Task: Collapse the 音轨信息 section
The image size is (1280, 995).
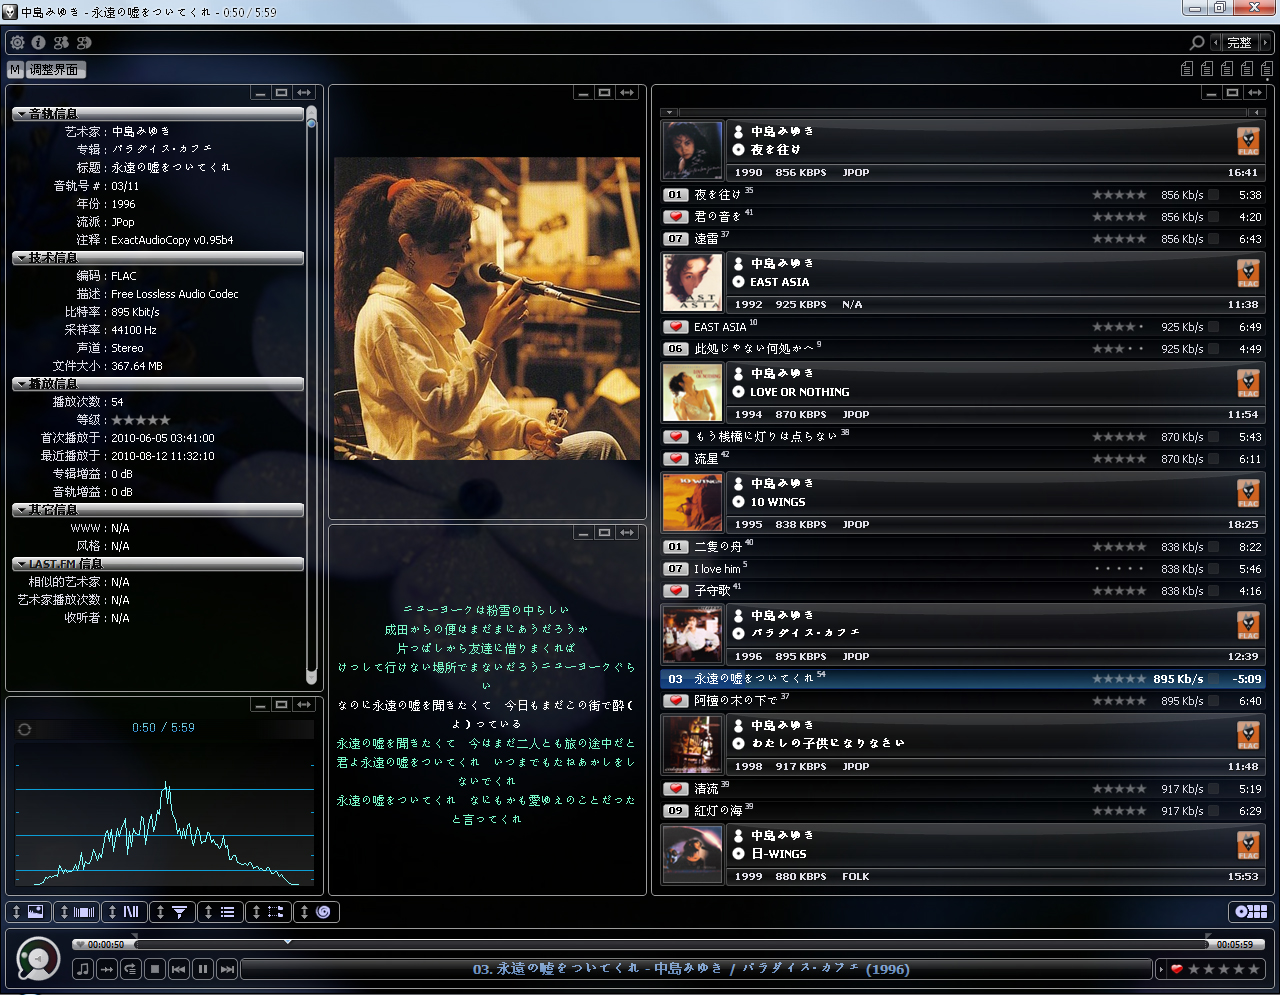Action: coord(157,114)
